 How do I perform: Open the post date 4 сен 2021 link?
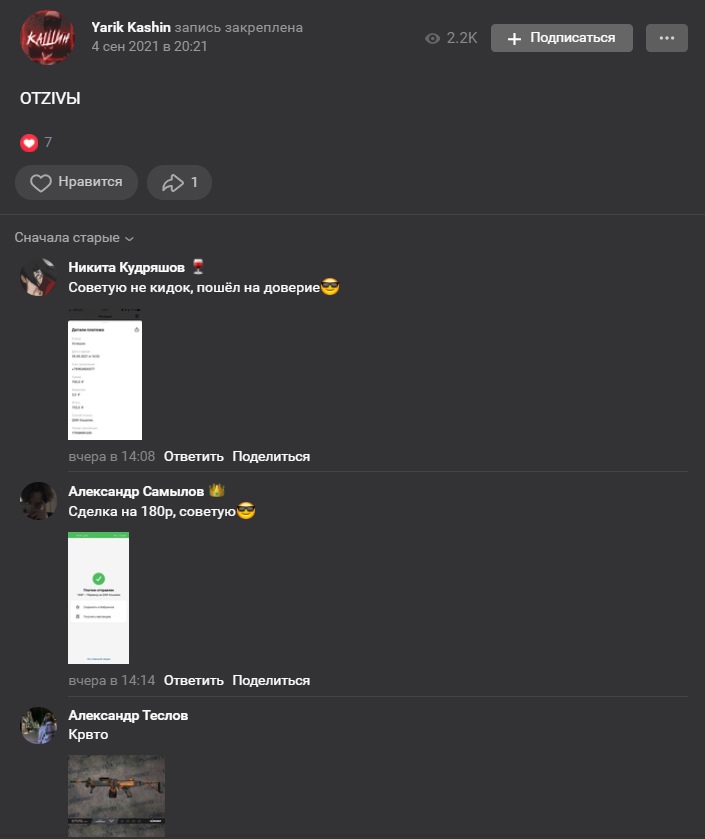[149, 47]
